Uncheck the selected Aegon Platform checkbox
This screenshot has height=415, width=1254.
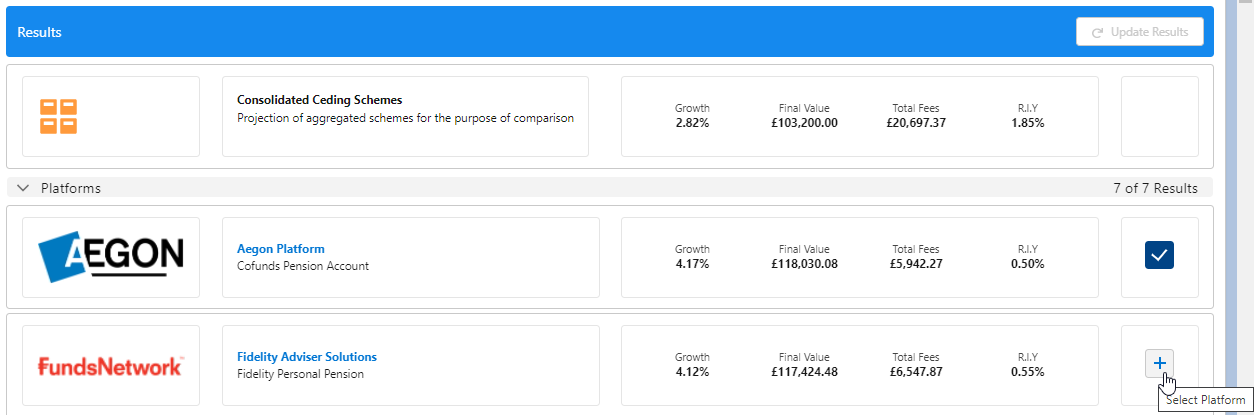point(1159,256)
